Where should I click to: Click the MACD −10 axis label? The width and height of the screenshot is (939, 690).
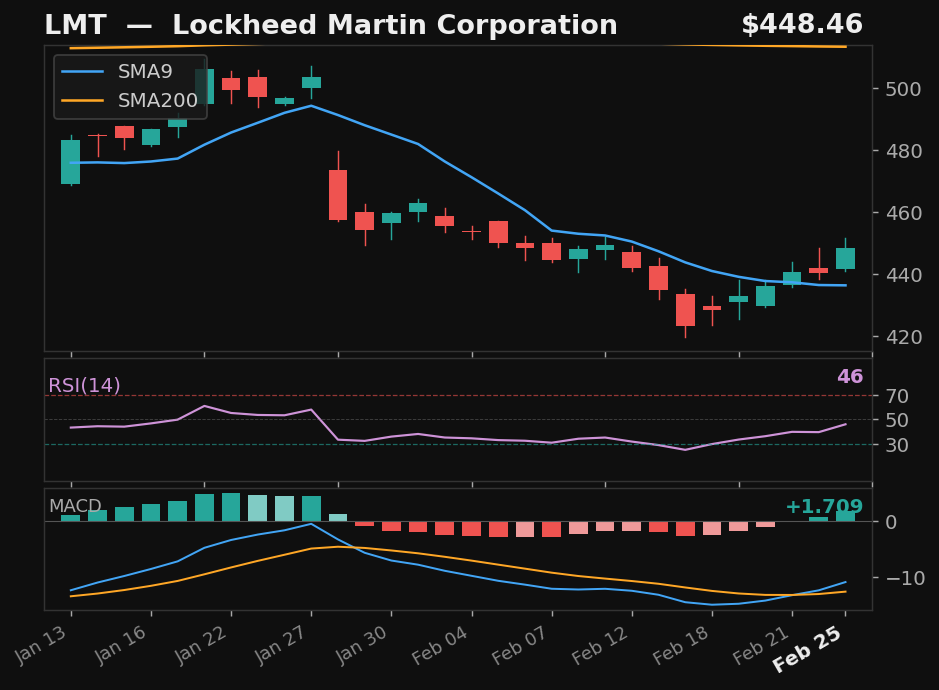905,578
